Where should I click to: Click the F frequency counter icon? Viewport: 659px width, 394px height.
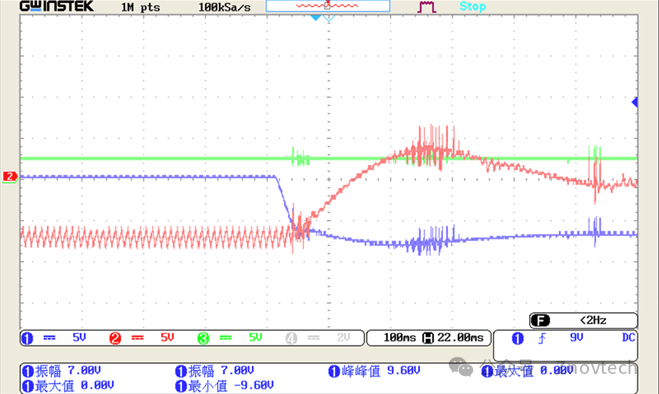pyautogui.click(x=540, y=320)
